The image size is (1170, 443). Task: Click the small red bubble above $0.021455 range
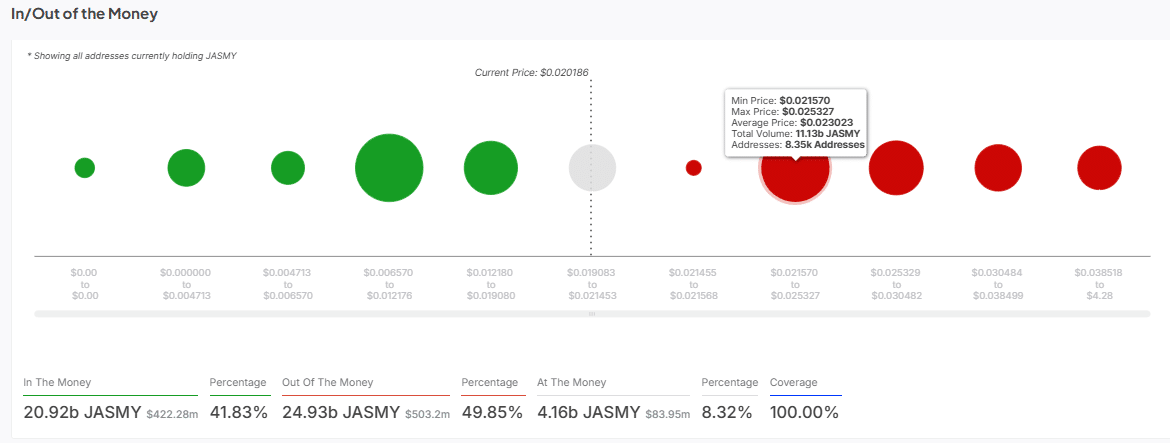[693, 168]
